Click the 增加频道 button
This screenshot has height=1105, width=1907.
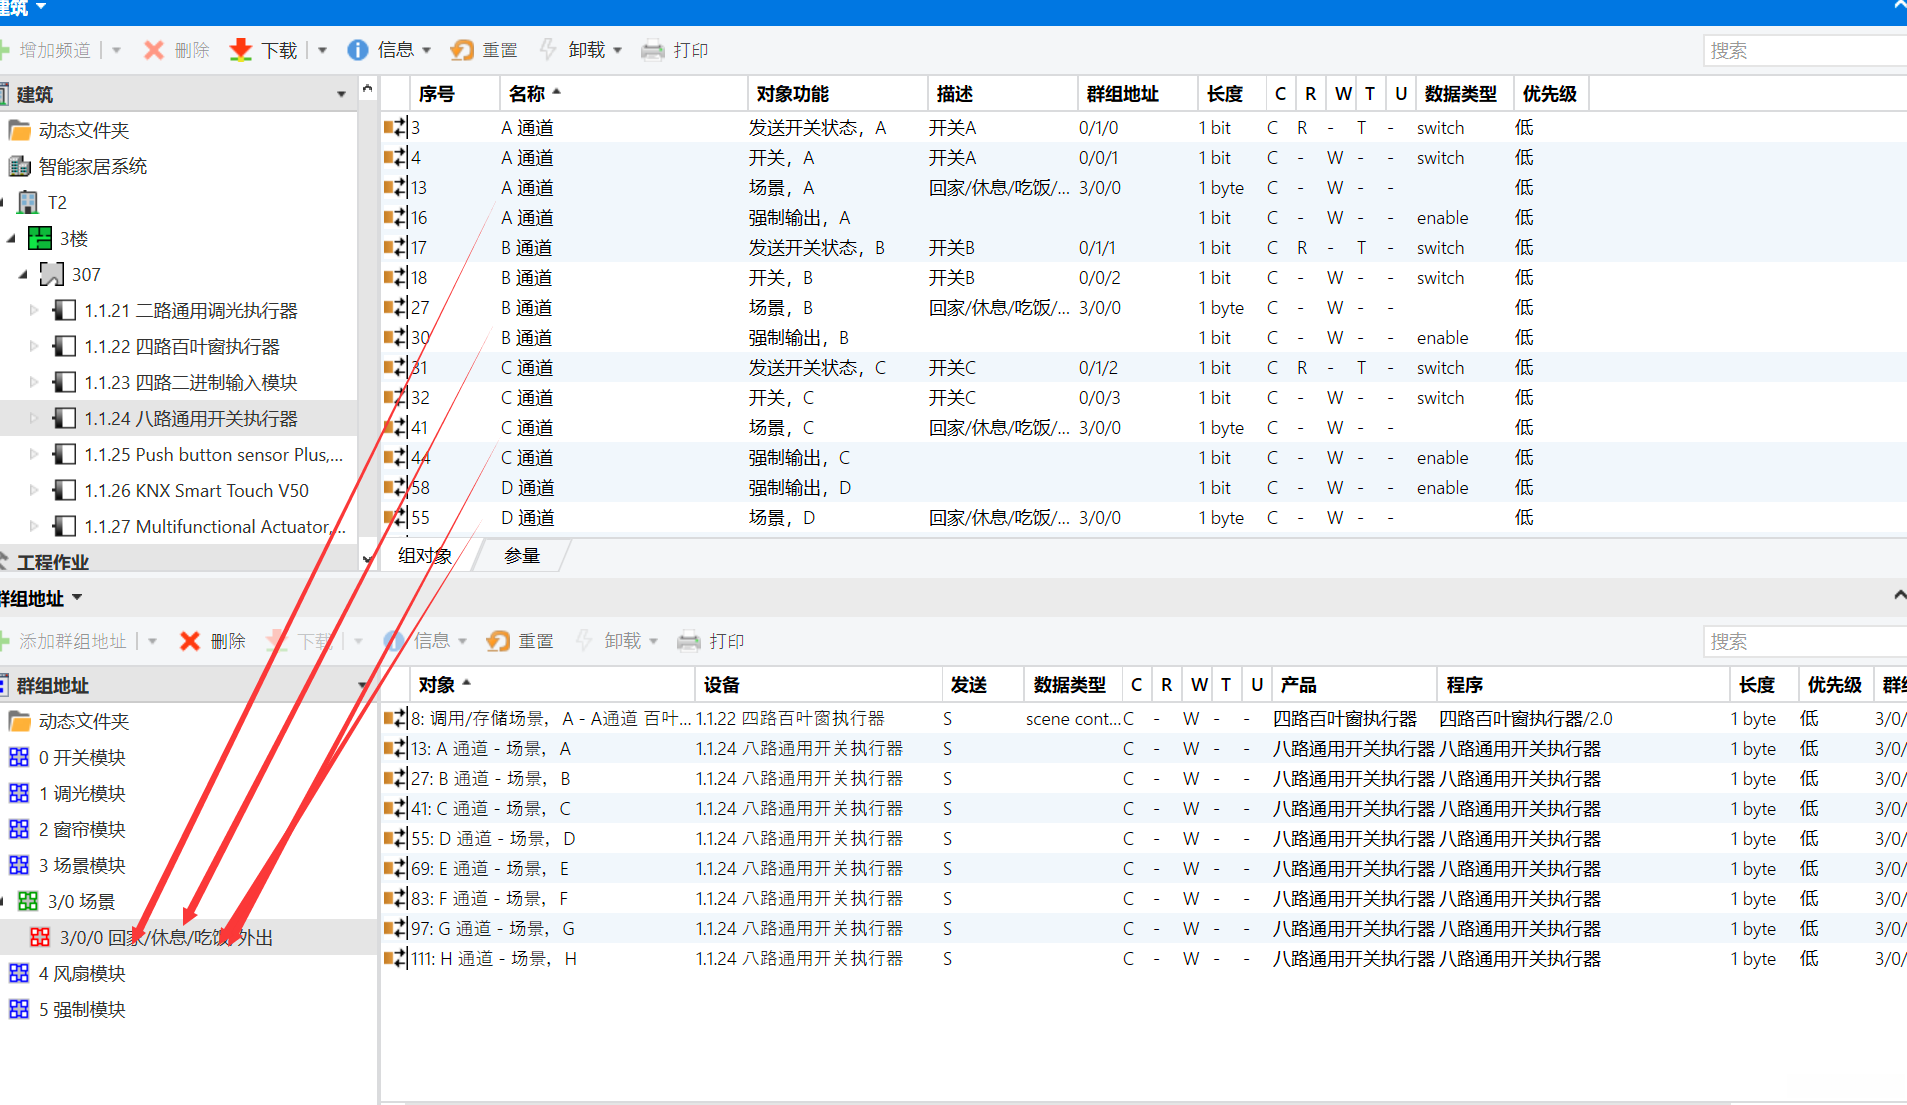click(48, 50)
